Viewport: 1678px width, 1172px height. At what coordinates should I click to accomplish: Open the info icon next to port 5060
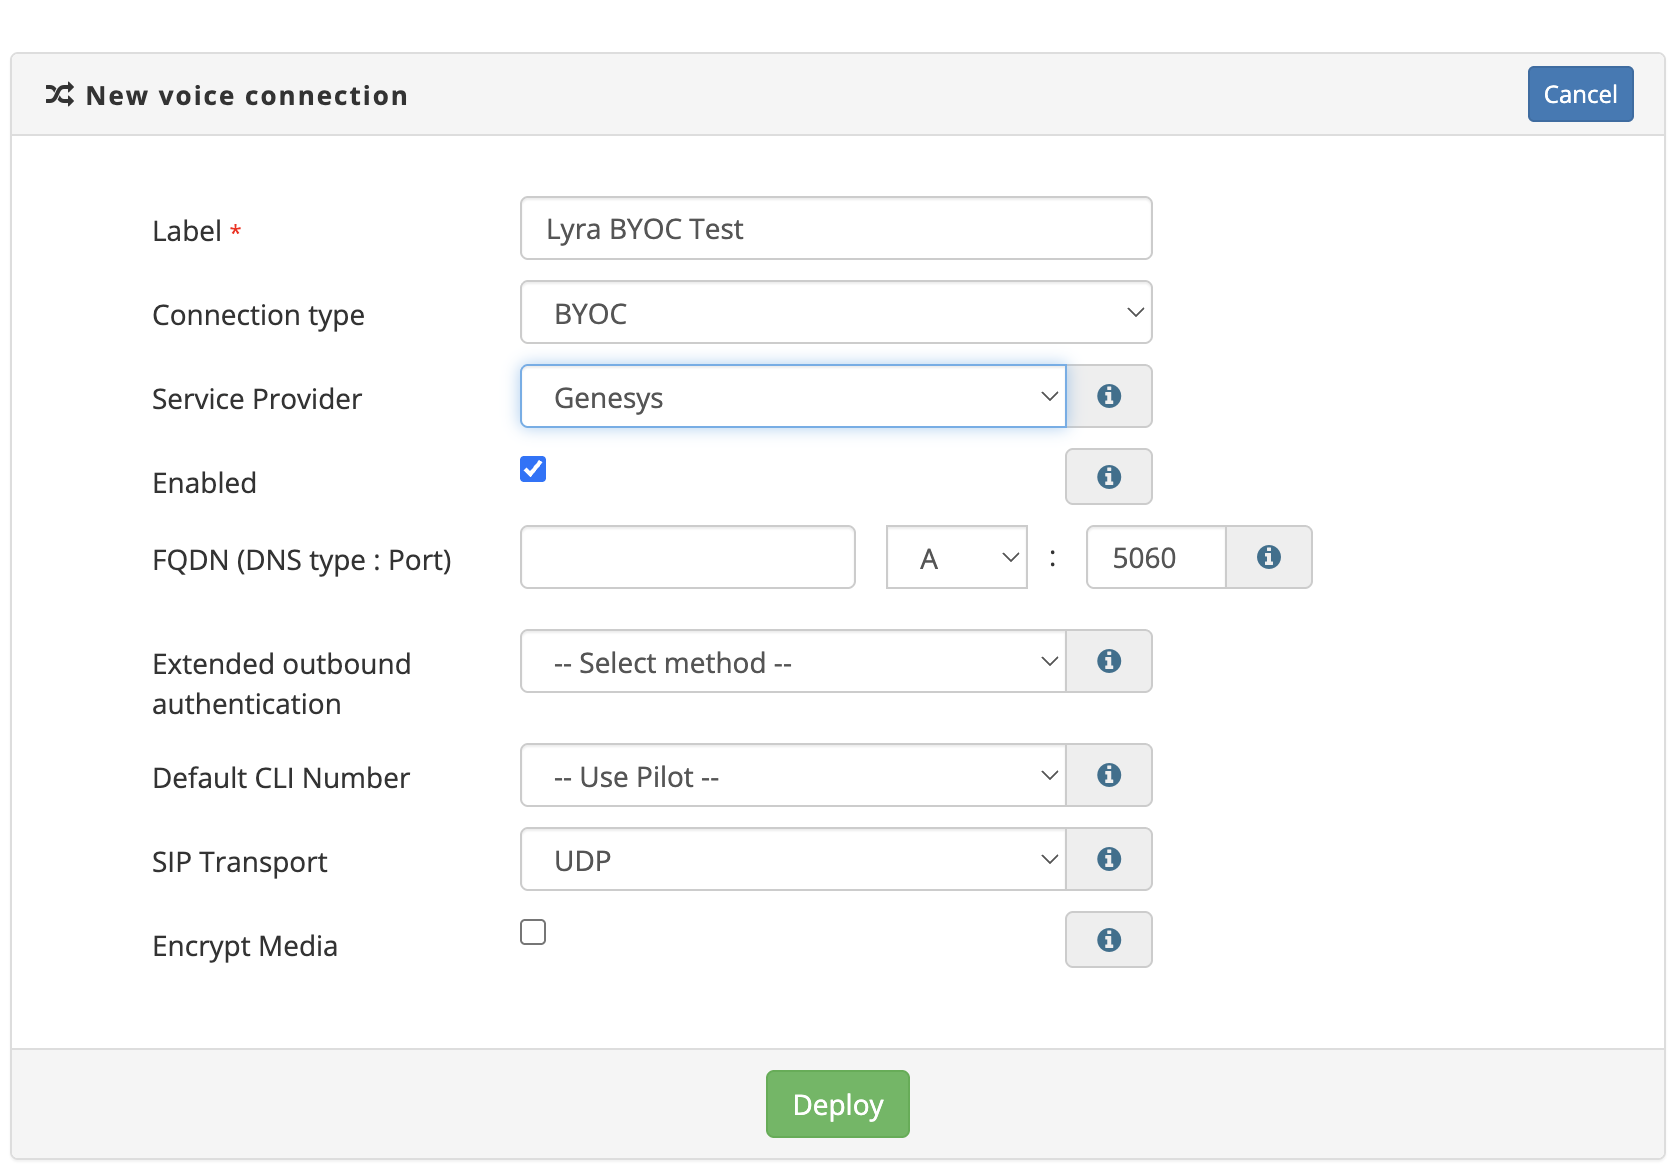[x=1268, y=557]
